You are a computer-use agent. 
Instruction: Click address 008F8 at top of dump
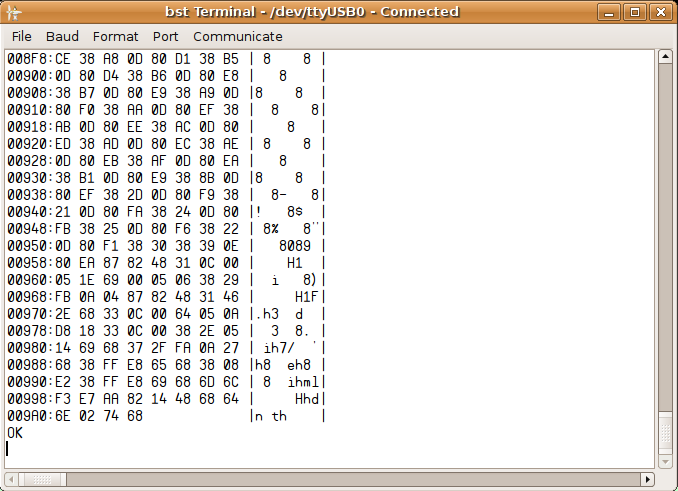29,59
